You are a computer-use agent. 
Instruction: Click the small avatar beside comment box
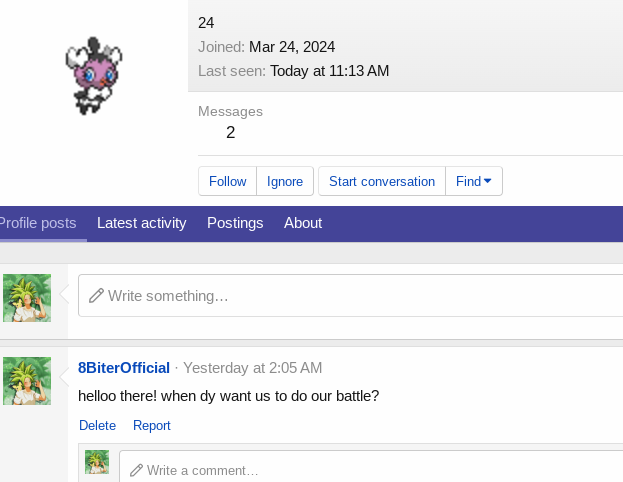tap(97, 462)
